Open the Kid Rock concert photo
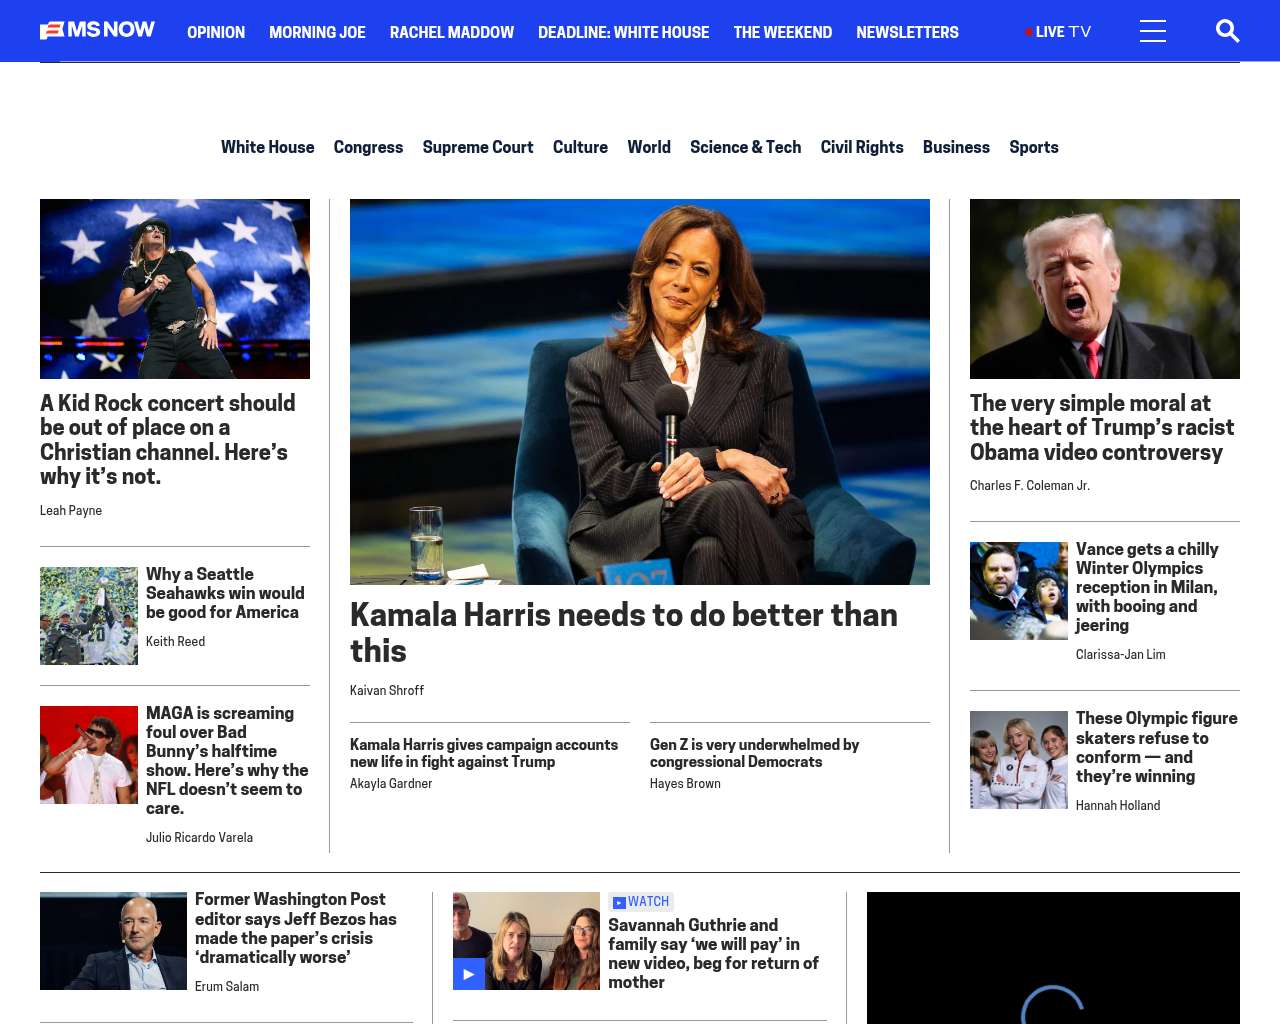1280x1024 pixels. tap(175, 289)
